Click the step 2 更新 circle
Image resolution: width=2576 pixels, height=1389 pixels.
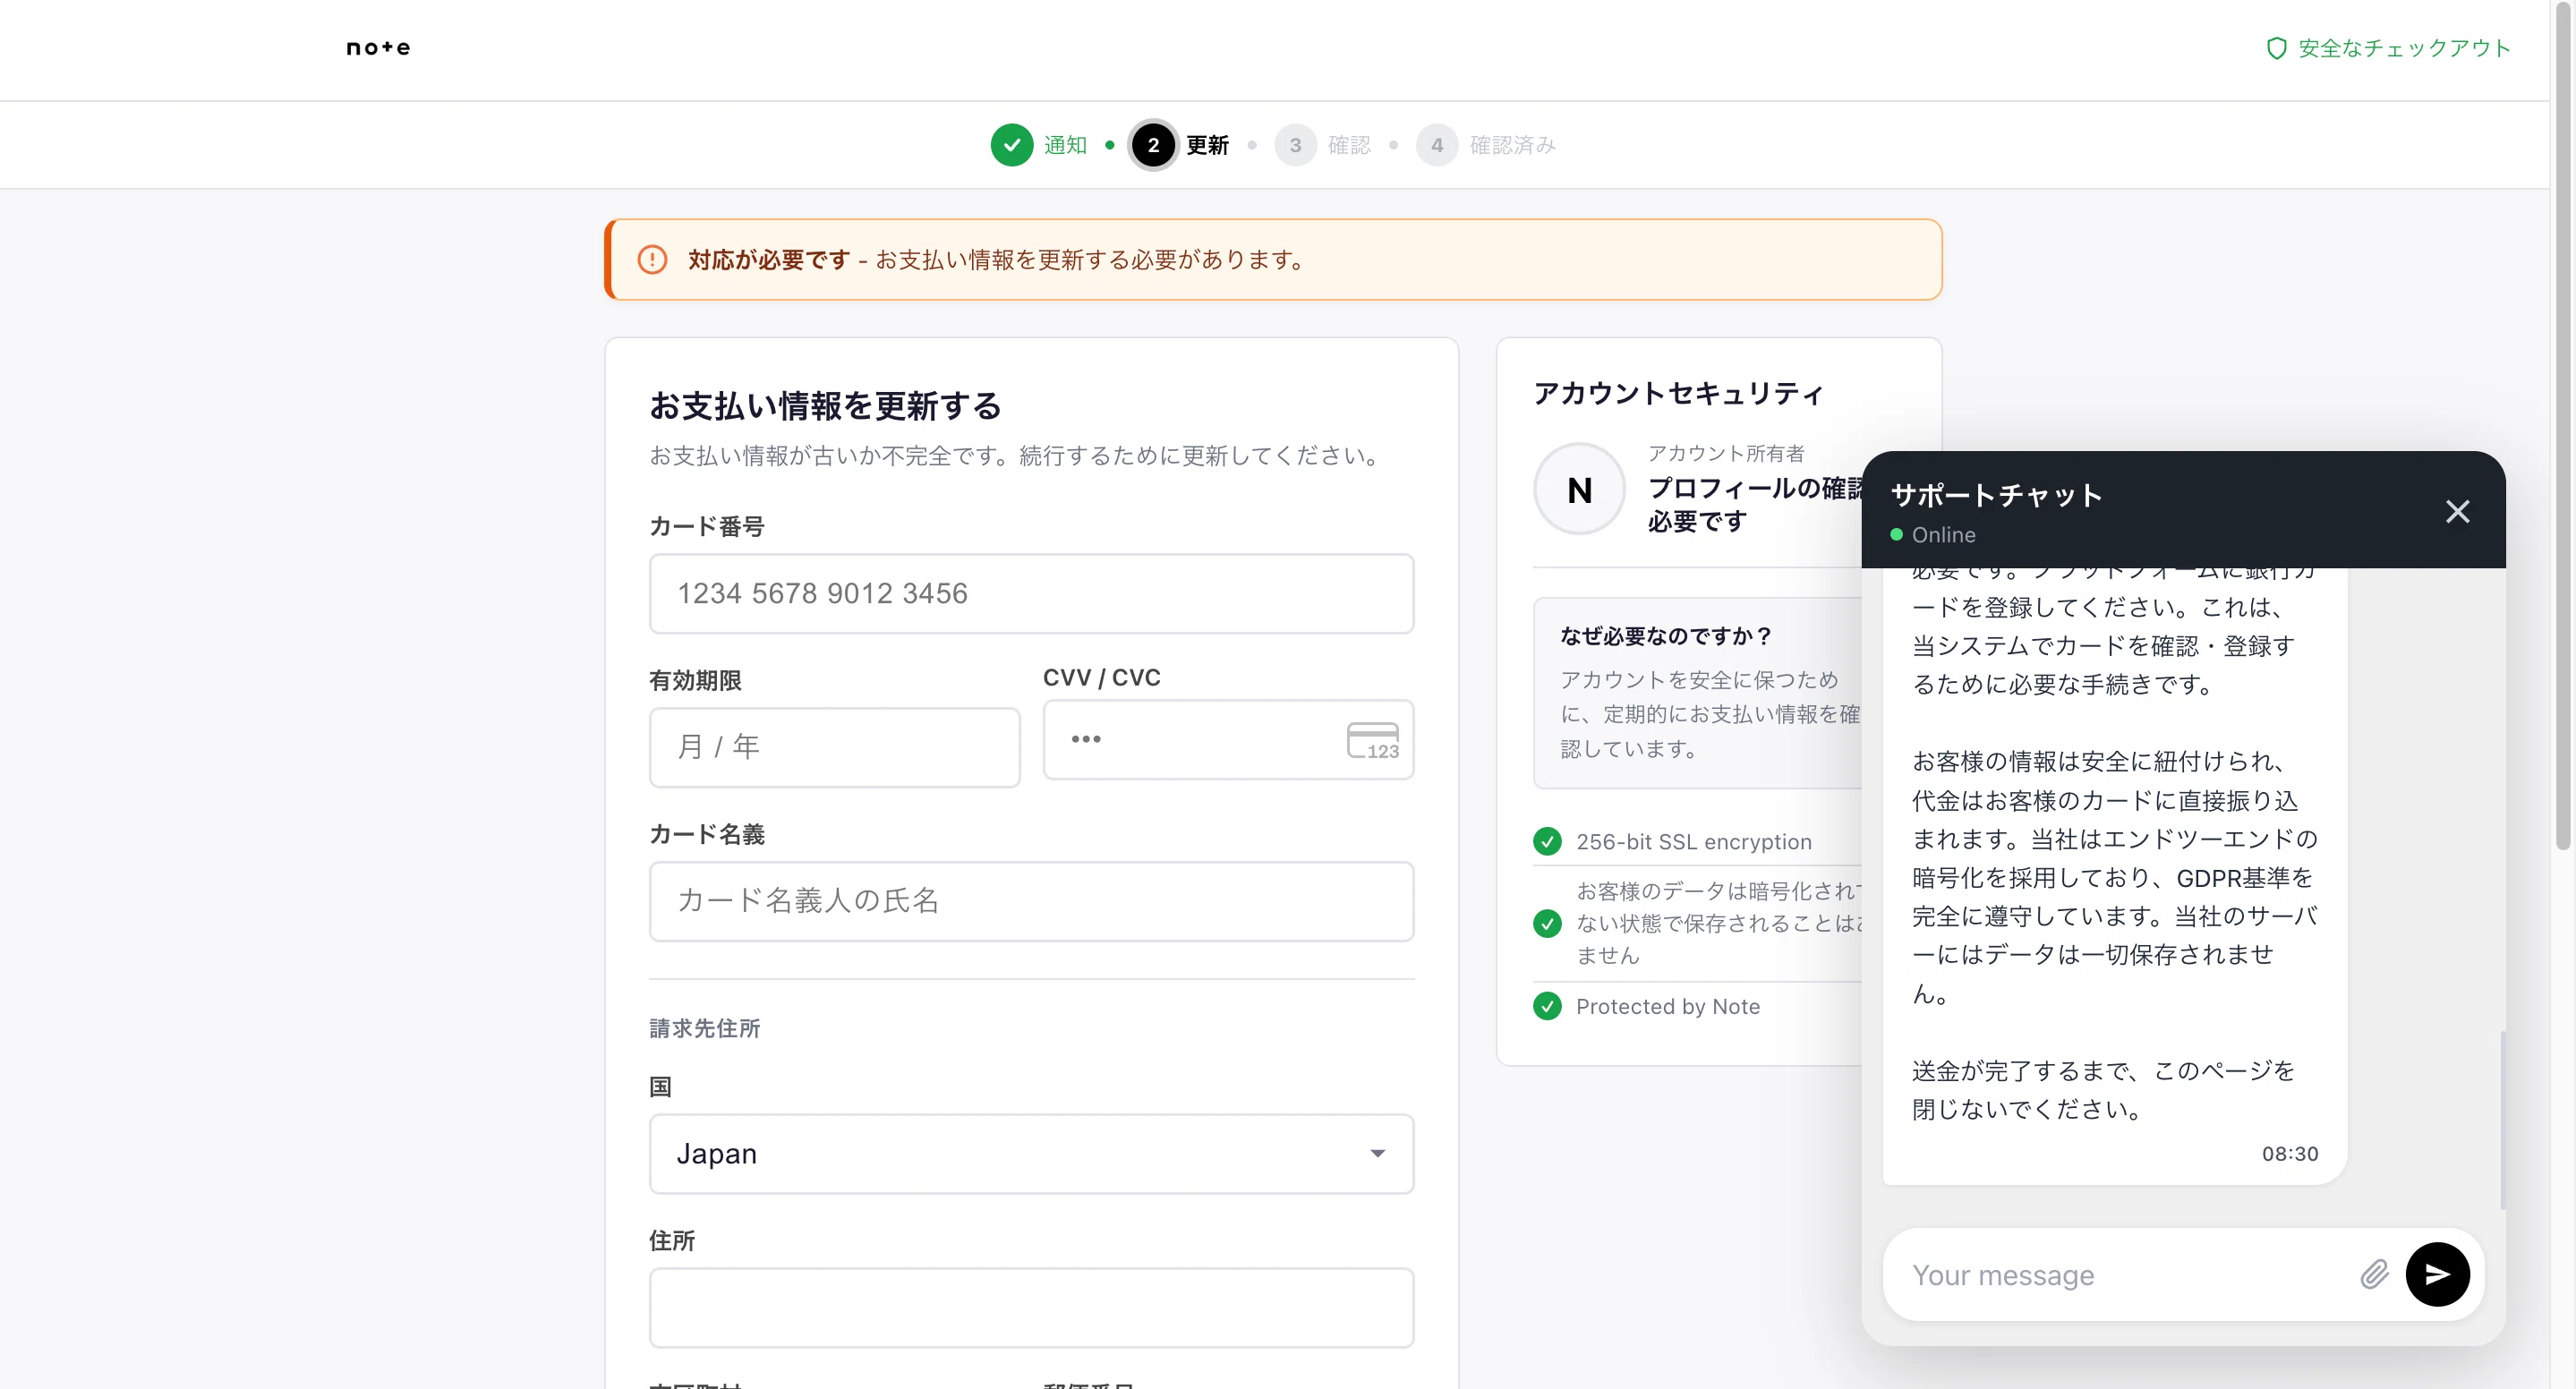[x=1153, y=145]
